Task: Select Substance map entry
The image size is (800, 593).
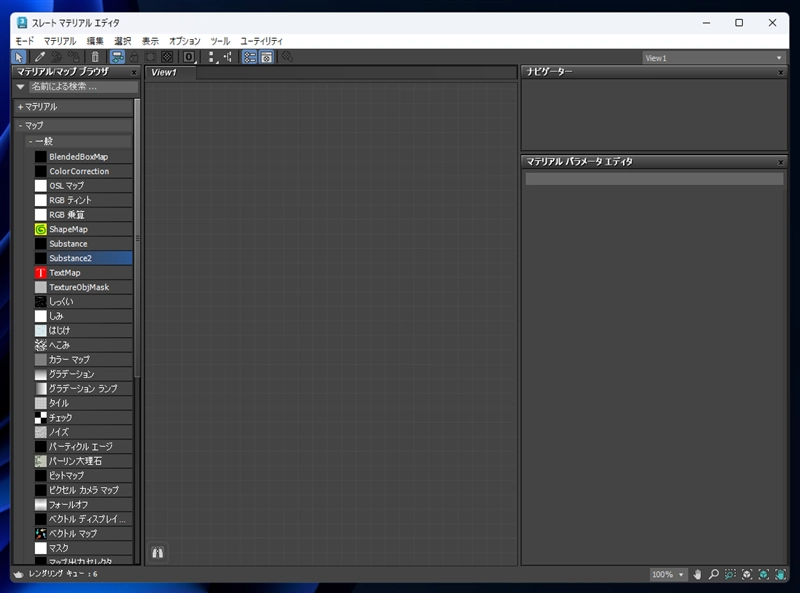Action: (x=83, y=243)
